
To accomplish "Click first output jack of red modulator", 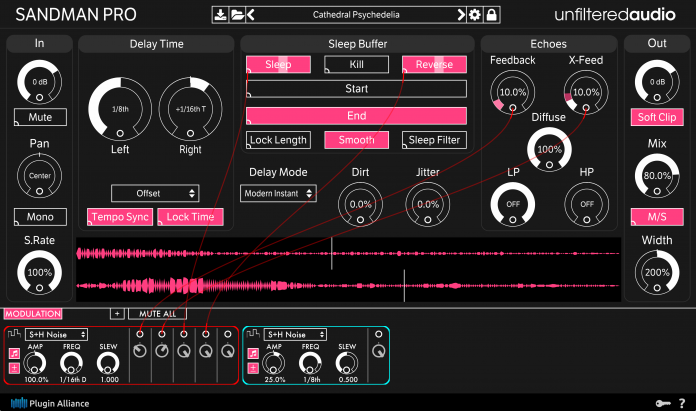I will (x=140, y=334).
